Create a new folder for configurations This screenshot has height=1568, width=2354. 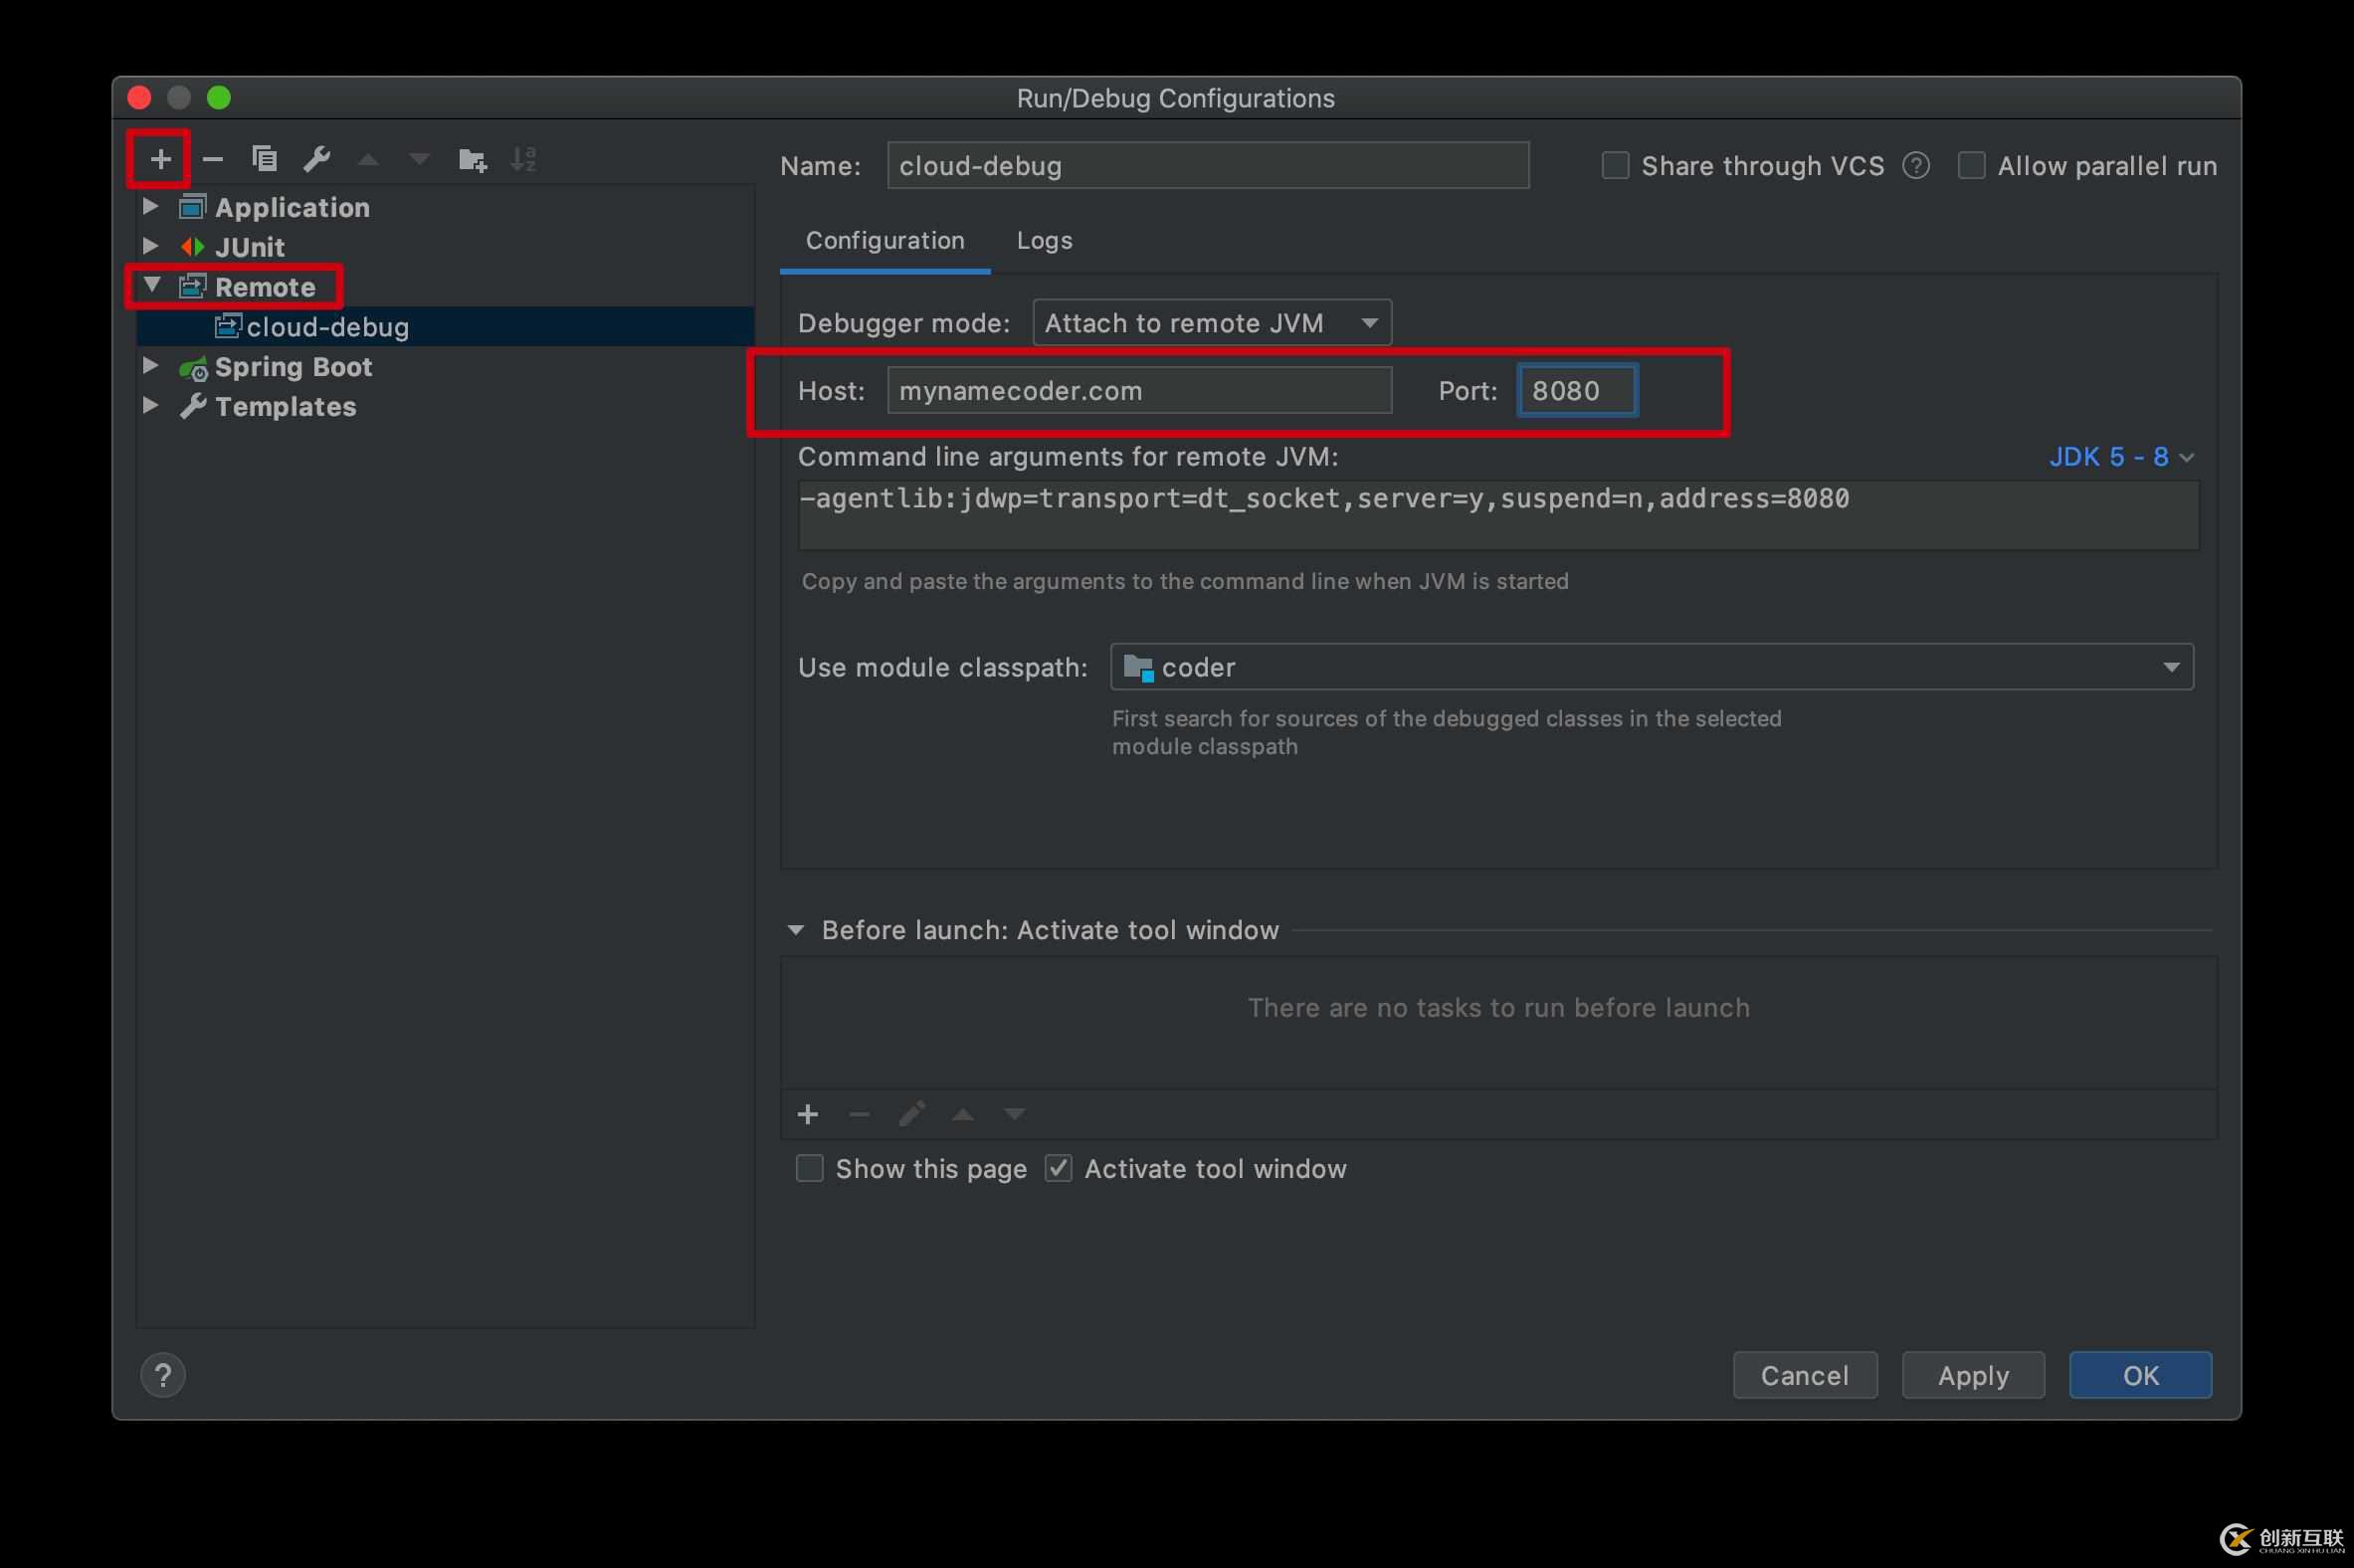tap(472, 159)
